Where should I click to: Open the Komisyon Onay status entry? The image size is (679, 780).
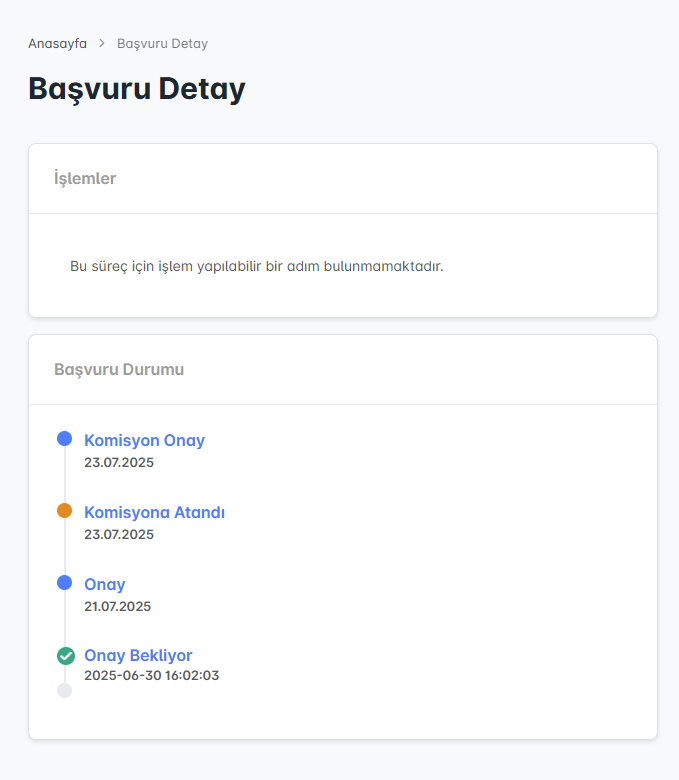[144, 440]
